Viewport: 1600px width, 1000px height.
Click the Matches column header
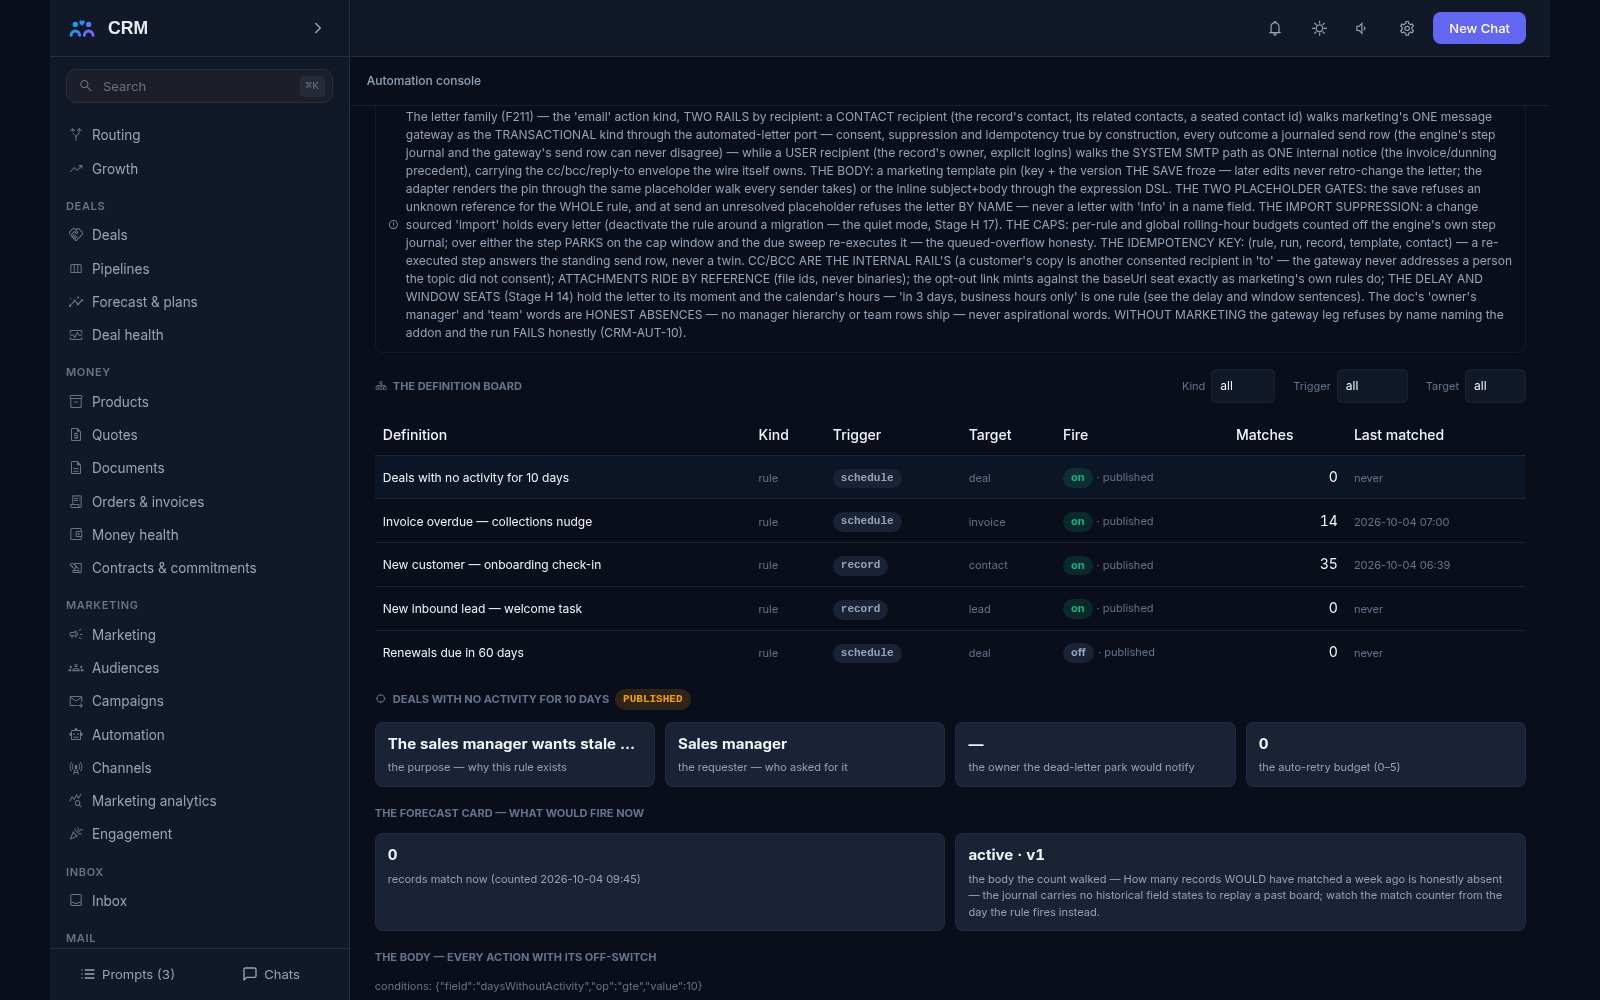[x=1264, y=435]
